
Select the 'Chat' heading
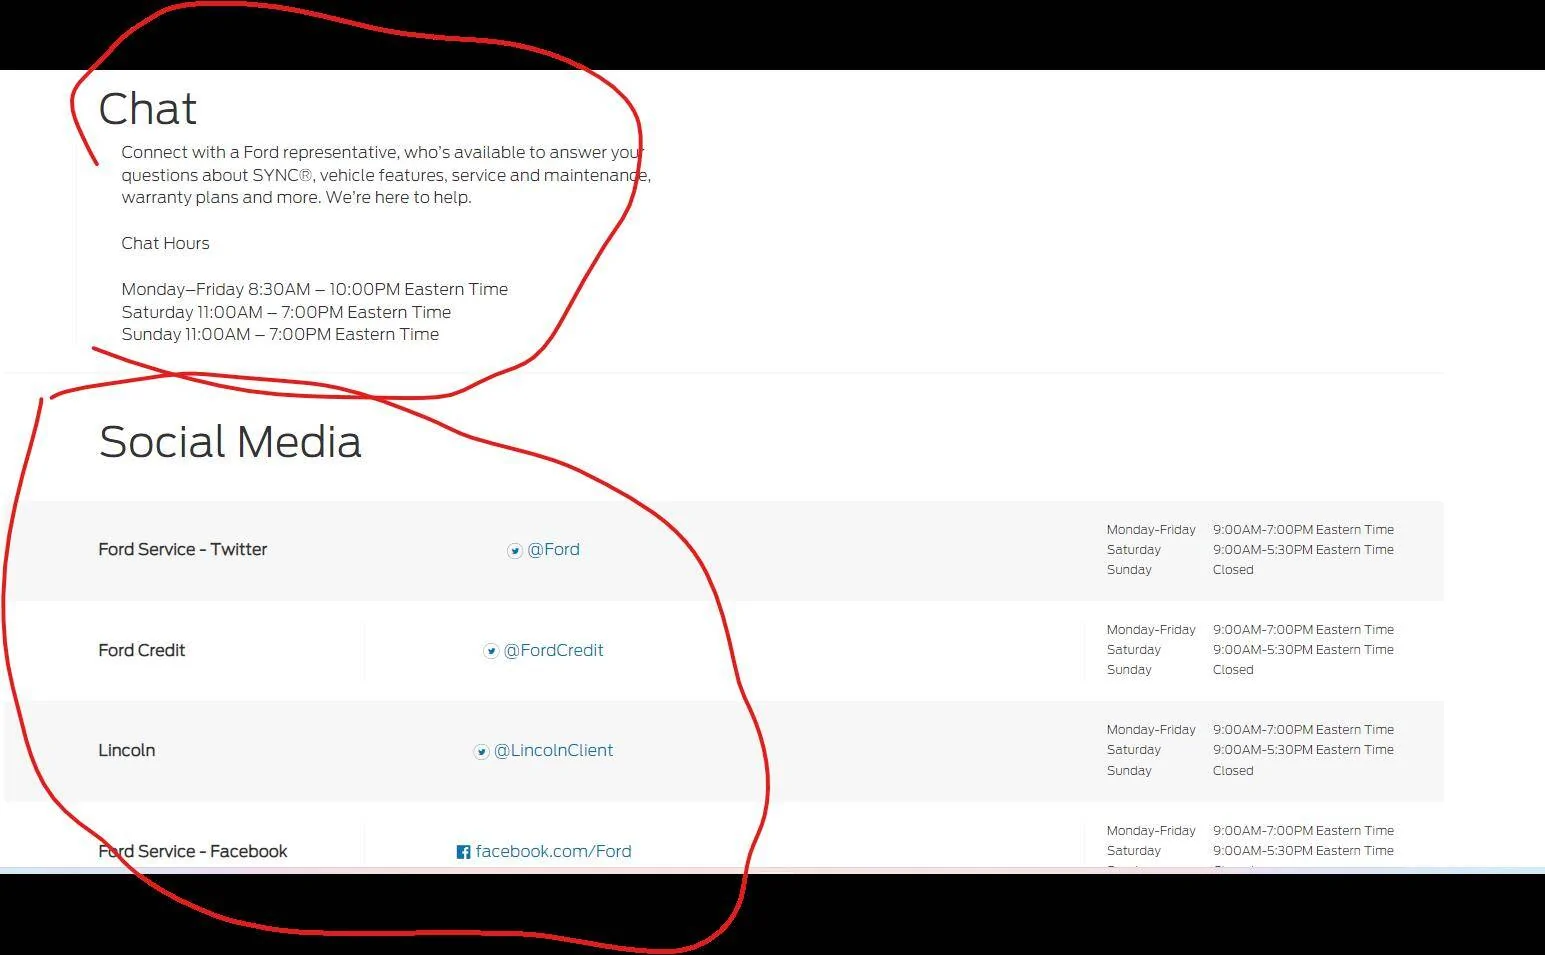coord(148,108)
